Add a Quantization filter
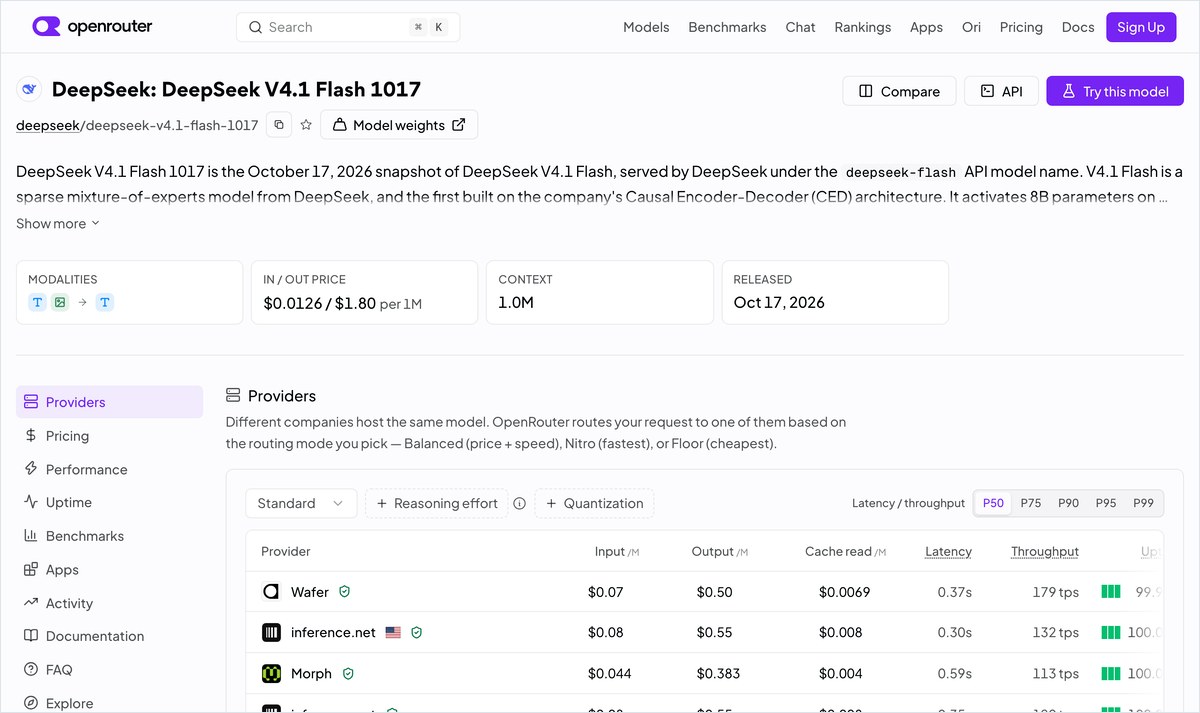This screenshot has height=713, width=1200. click(594, 503)
